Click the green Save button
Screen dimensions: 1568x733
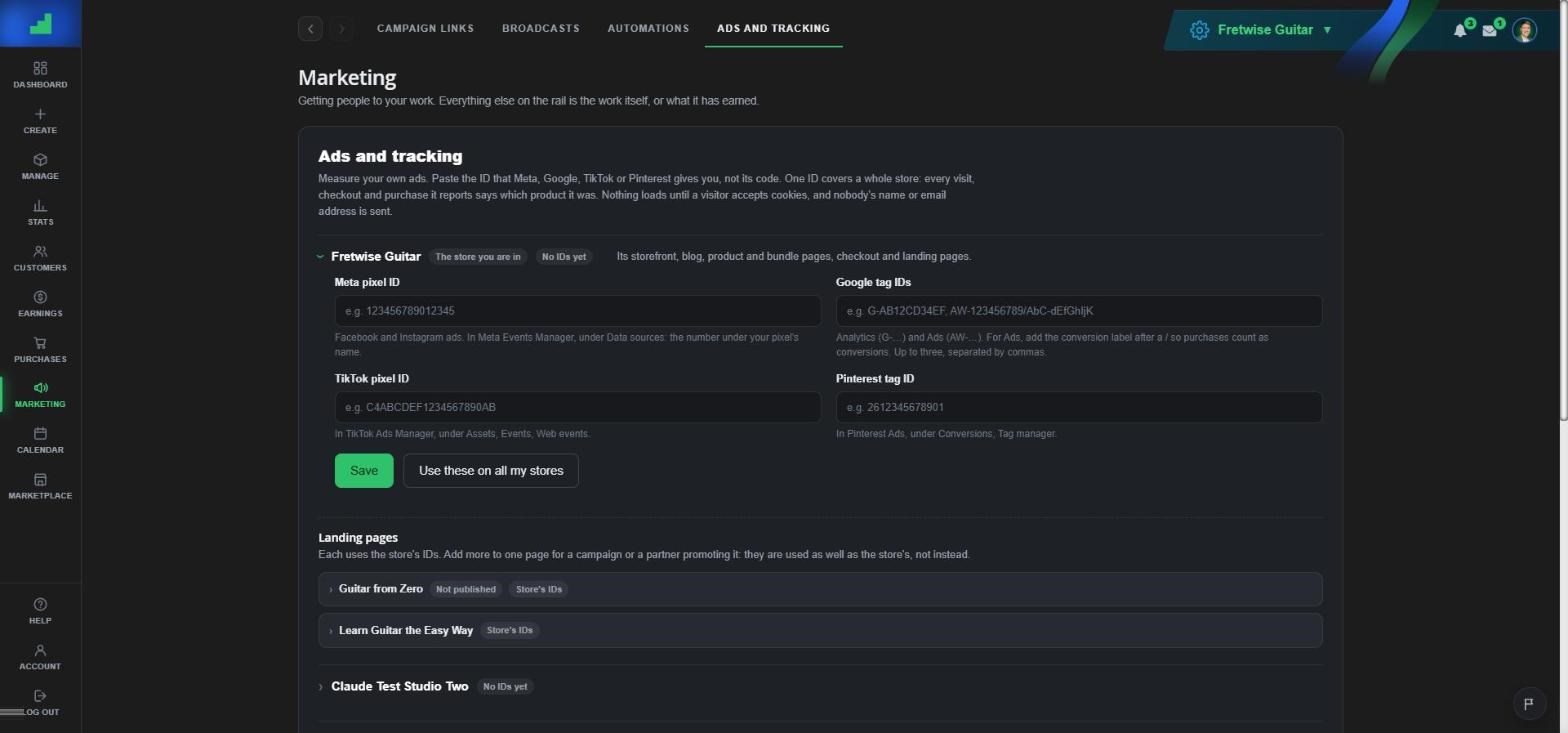click(364, 471)
